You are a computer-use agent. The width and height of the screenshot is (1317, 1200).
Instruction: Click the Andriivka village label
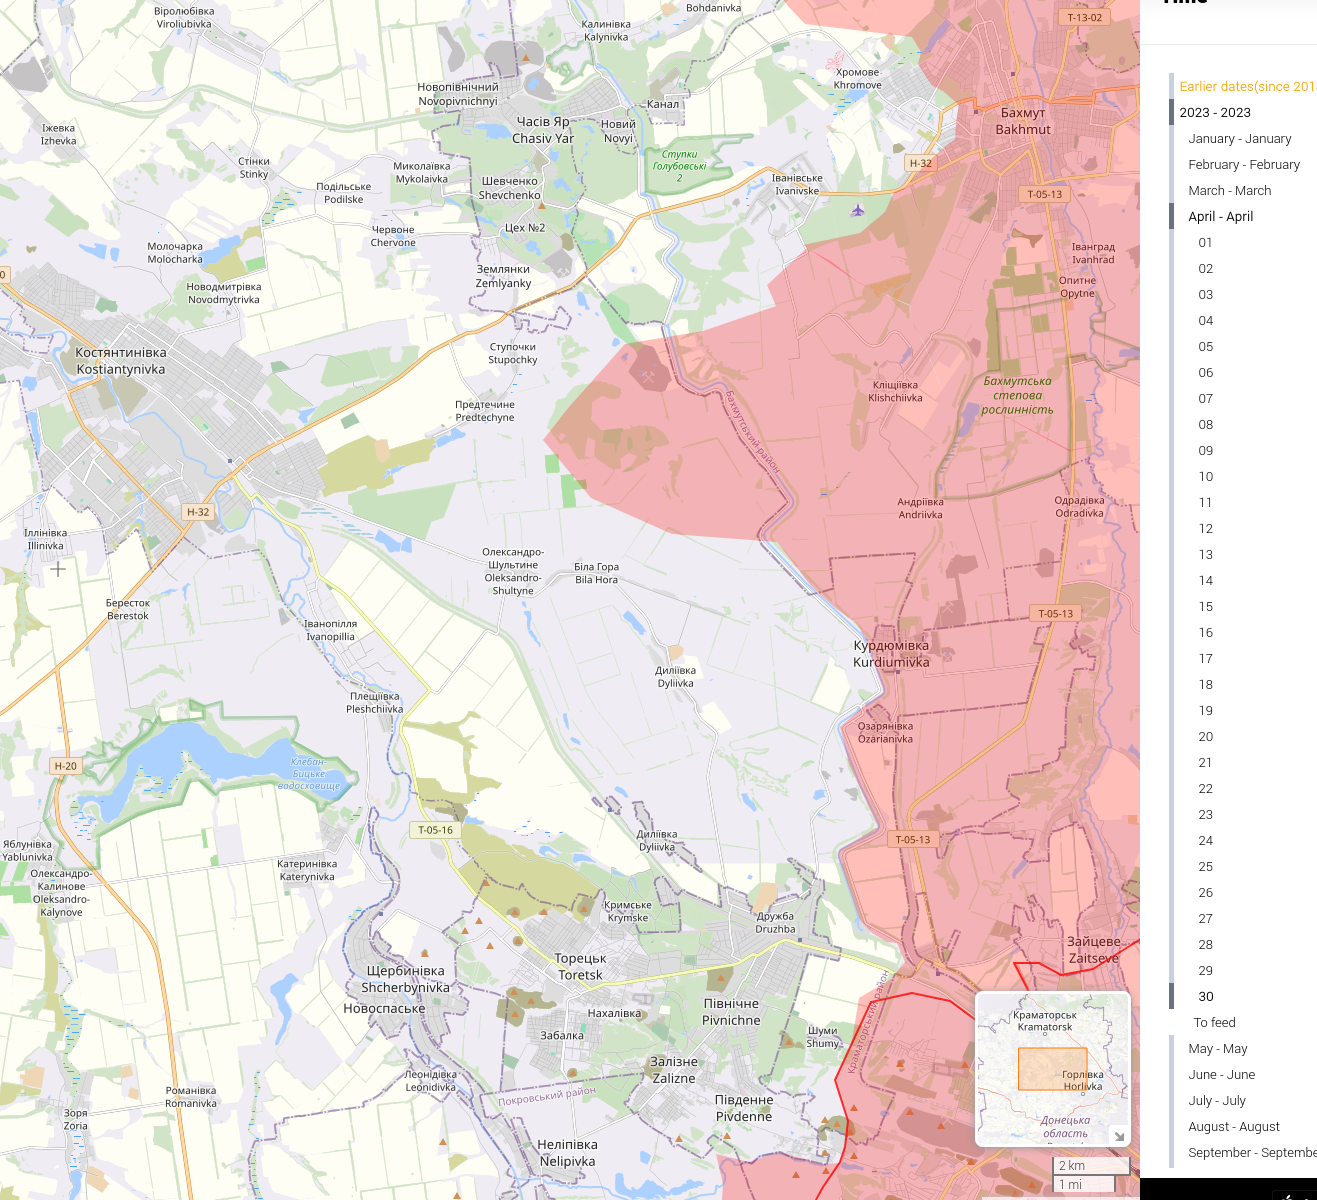(x=920, y=508)
